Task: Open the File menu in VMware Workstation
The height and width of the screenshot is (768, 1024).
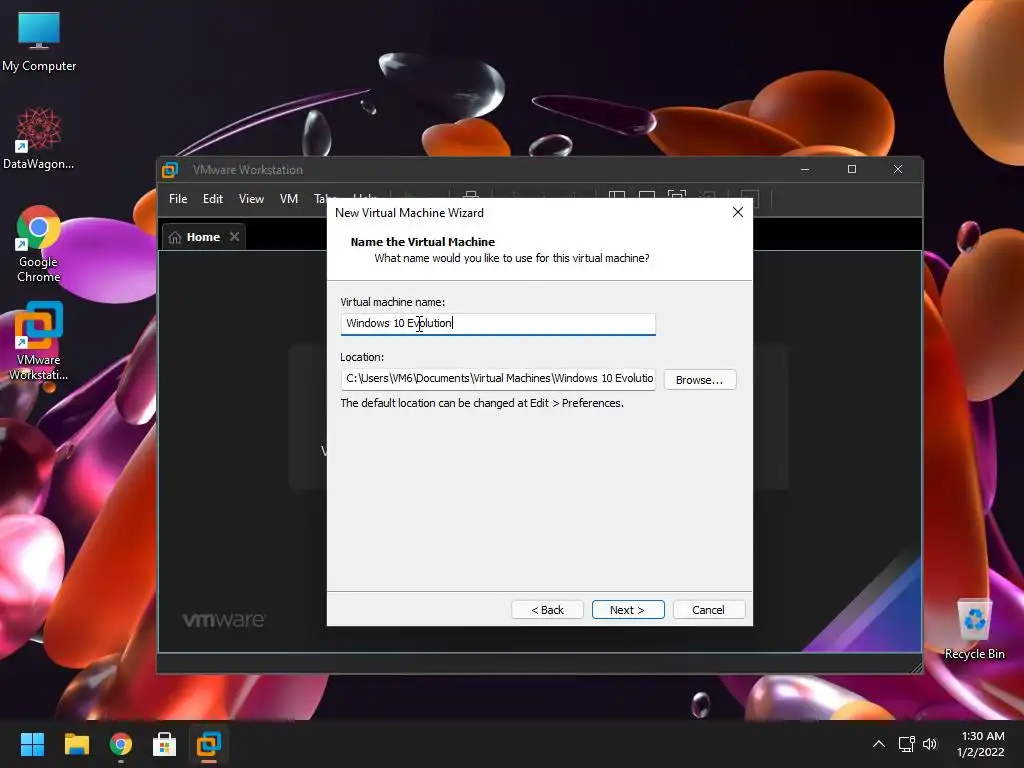Action: [x=178, y=199]
